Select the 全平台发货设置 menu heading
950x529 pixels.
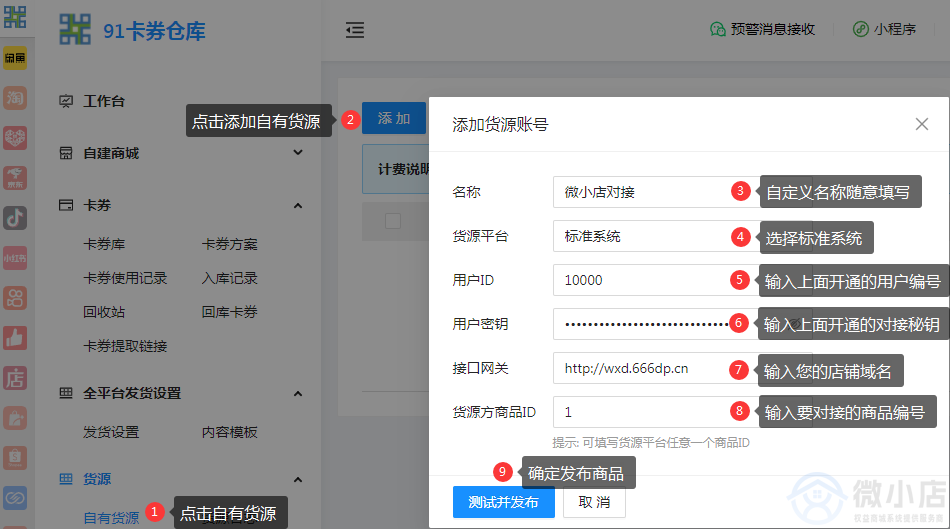[x=132, y=393]
